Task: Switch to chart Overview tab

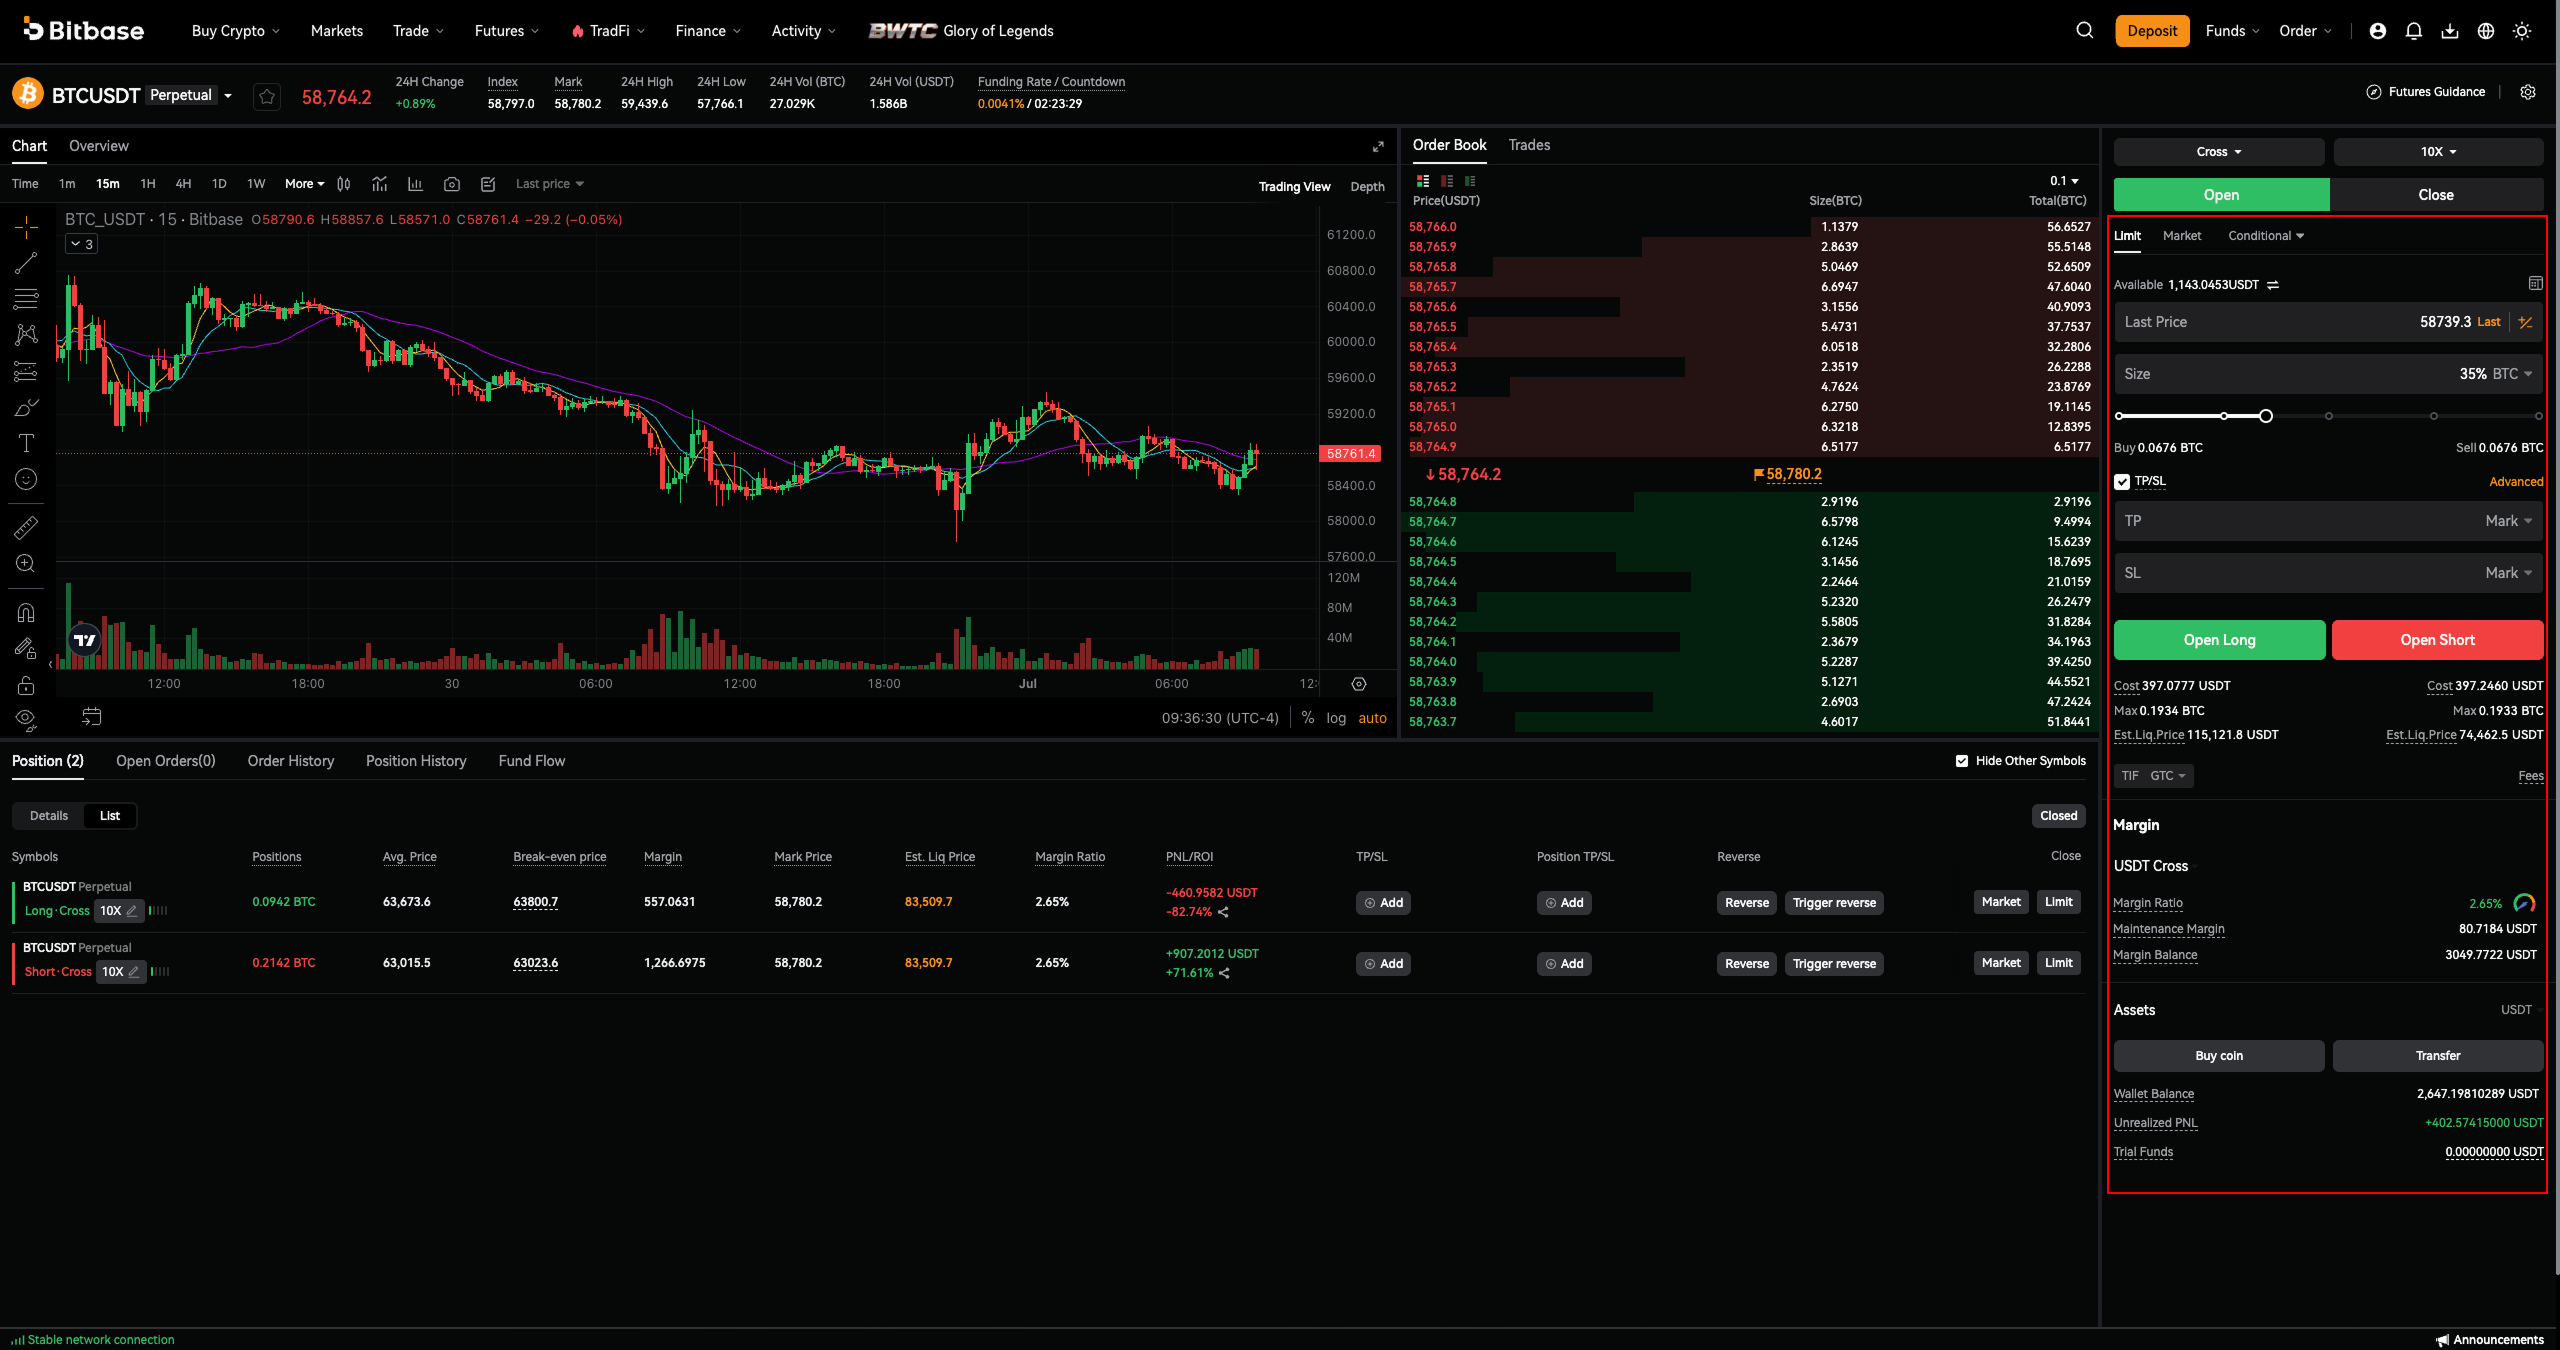Action: click(x=99, y=146)
